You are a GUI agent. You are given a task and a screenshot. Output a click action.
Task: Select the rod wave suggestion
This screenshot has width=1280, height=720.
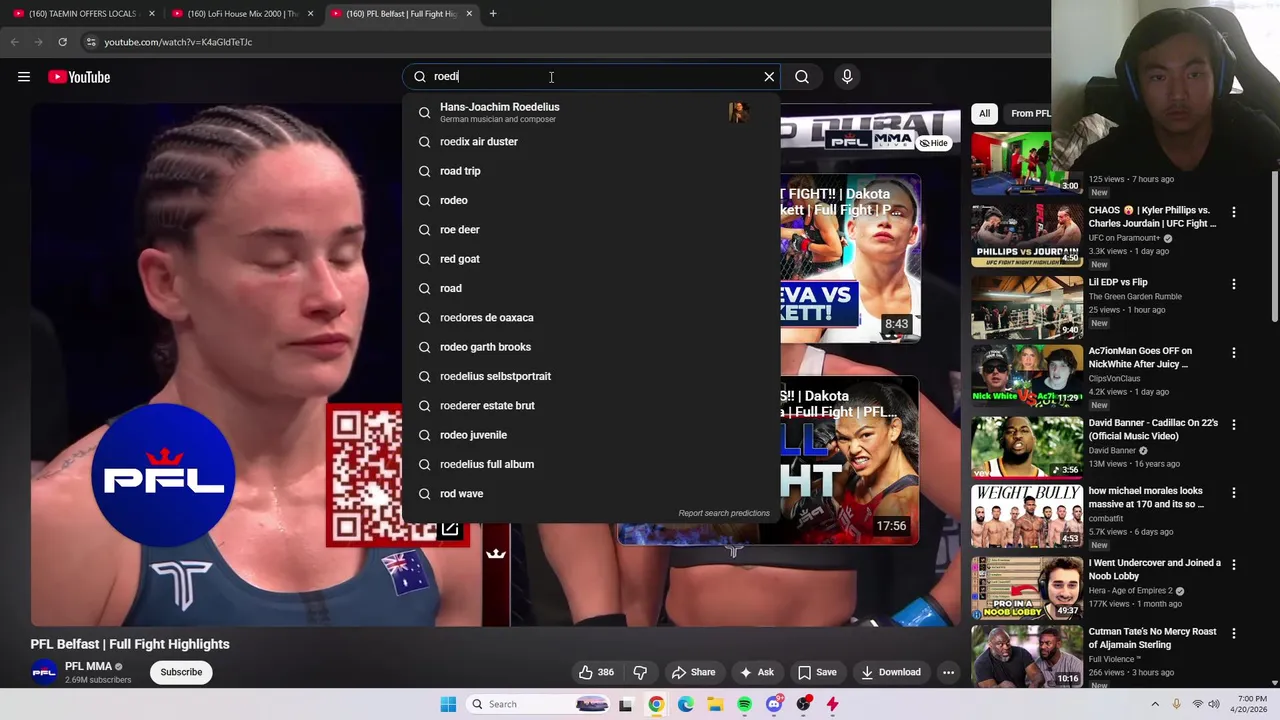point(591,494)
